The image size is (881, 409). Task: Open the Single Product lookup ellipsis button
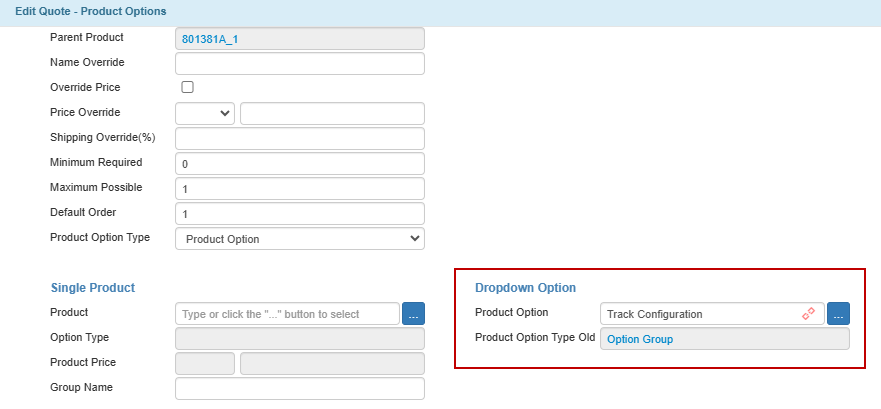pyautogui.click(x=414, y=313)
